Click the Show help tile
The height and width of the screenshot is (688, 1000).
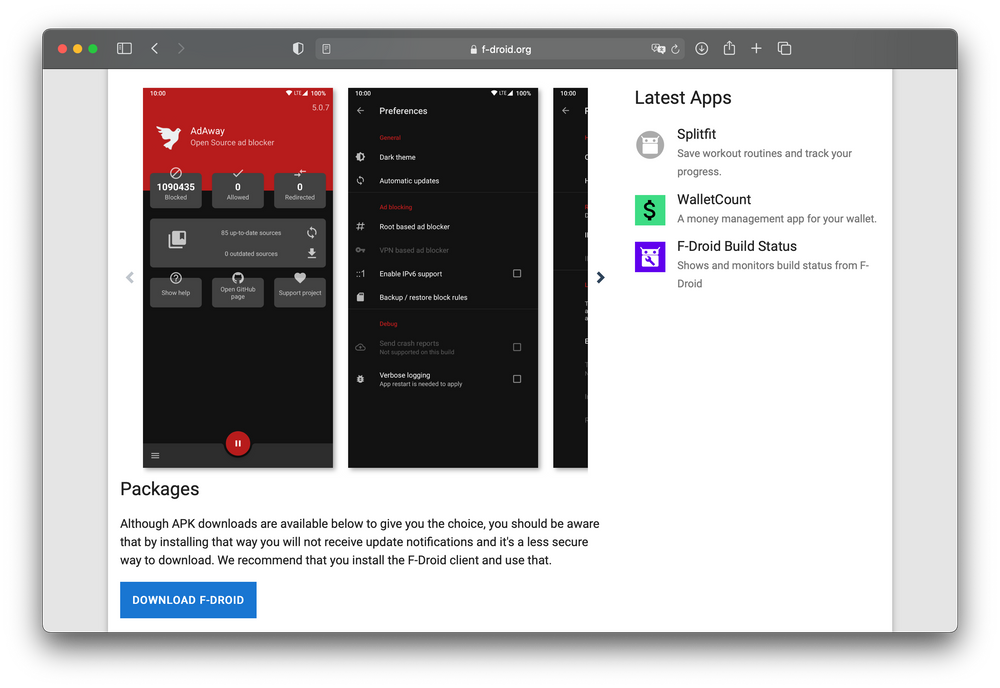point(176,292)
